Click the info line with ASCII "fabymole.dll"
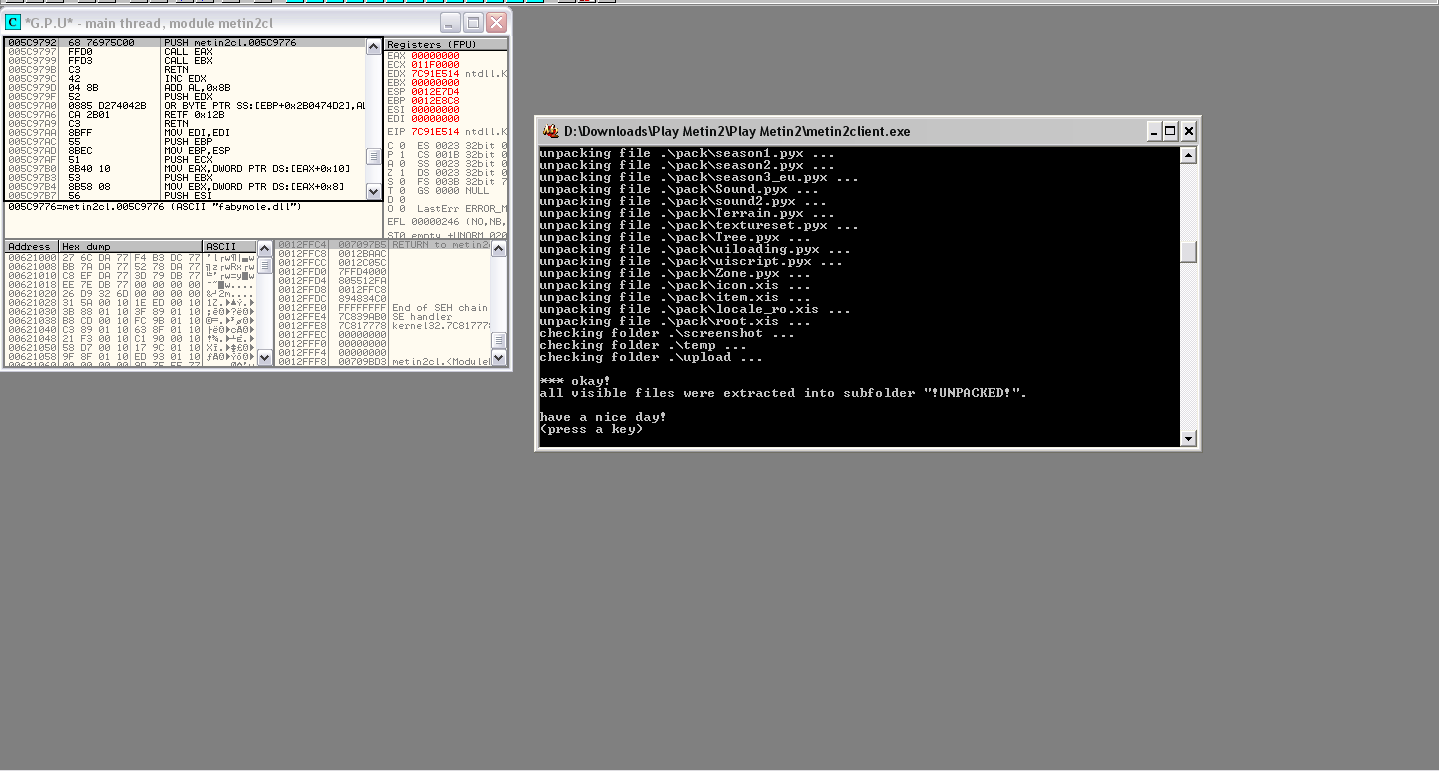This screenshot has height=771, width=1439. pyautogui.click(x=155, y=206)
